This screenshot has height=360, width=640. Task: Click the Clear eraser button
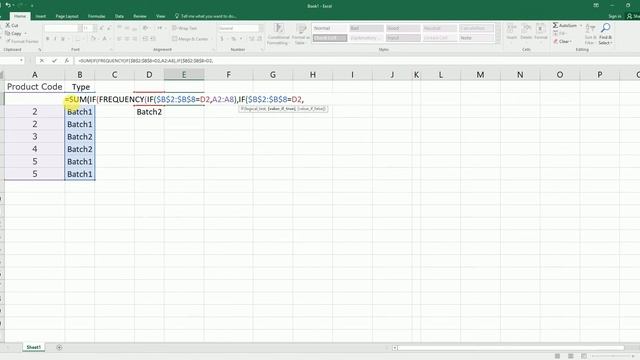point(562,42)
